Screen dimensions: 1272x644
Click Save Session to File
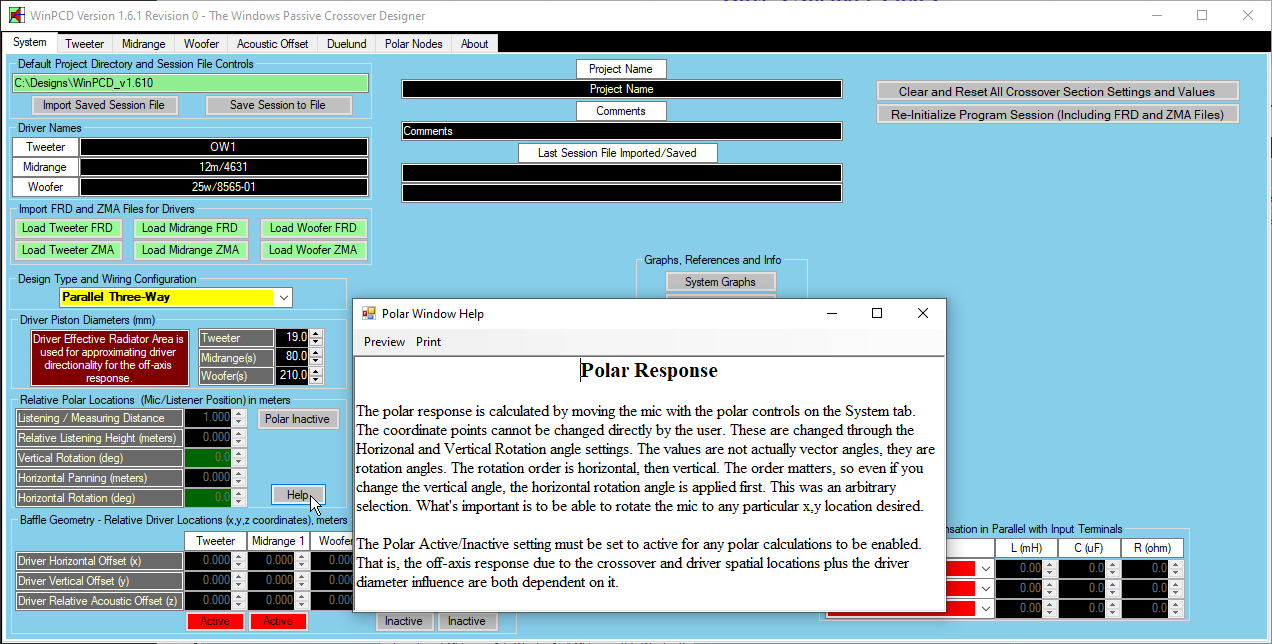tap(278, 105)
